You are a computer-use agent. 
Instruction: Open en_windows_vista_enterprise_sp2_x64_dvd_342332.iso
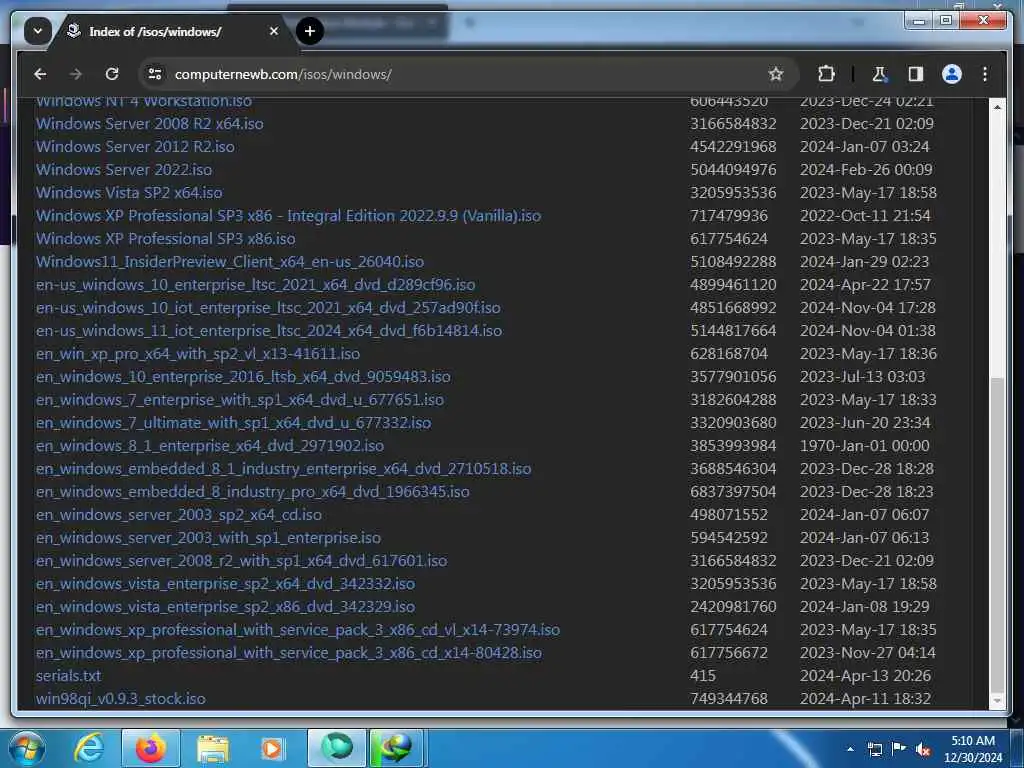(x=225, y=584)
